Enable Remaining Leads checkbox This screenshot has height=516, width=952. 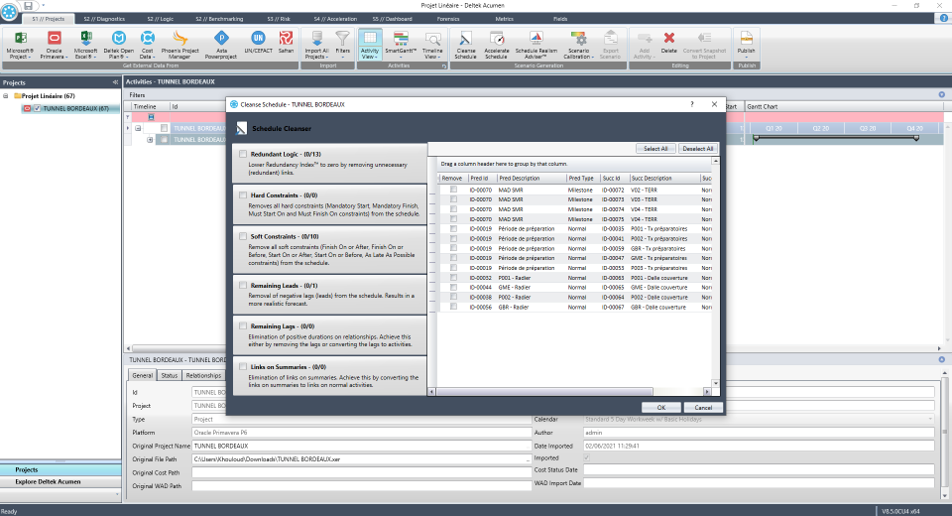click(x=243, y=285)
